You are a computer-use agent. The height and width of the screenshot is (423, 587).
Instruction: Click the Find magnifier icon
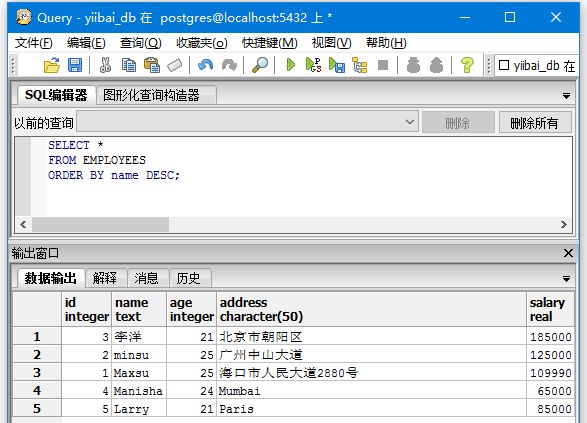[x=260, y=66]
